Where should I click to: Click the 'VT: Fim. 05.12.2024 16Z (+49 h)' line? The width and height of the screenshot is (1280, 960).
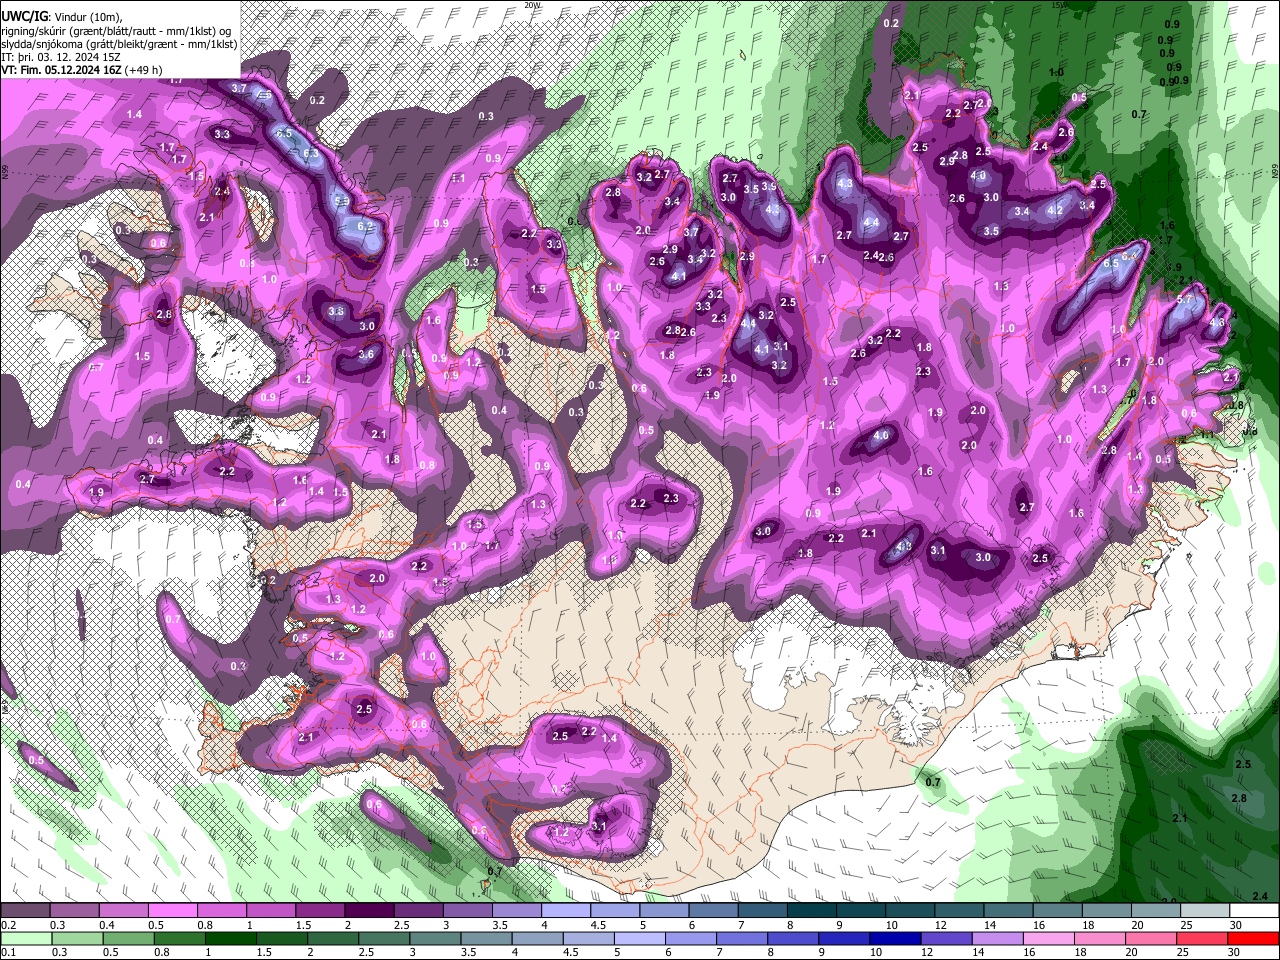coord(81,70)
